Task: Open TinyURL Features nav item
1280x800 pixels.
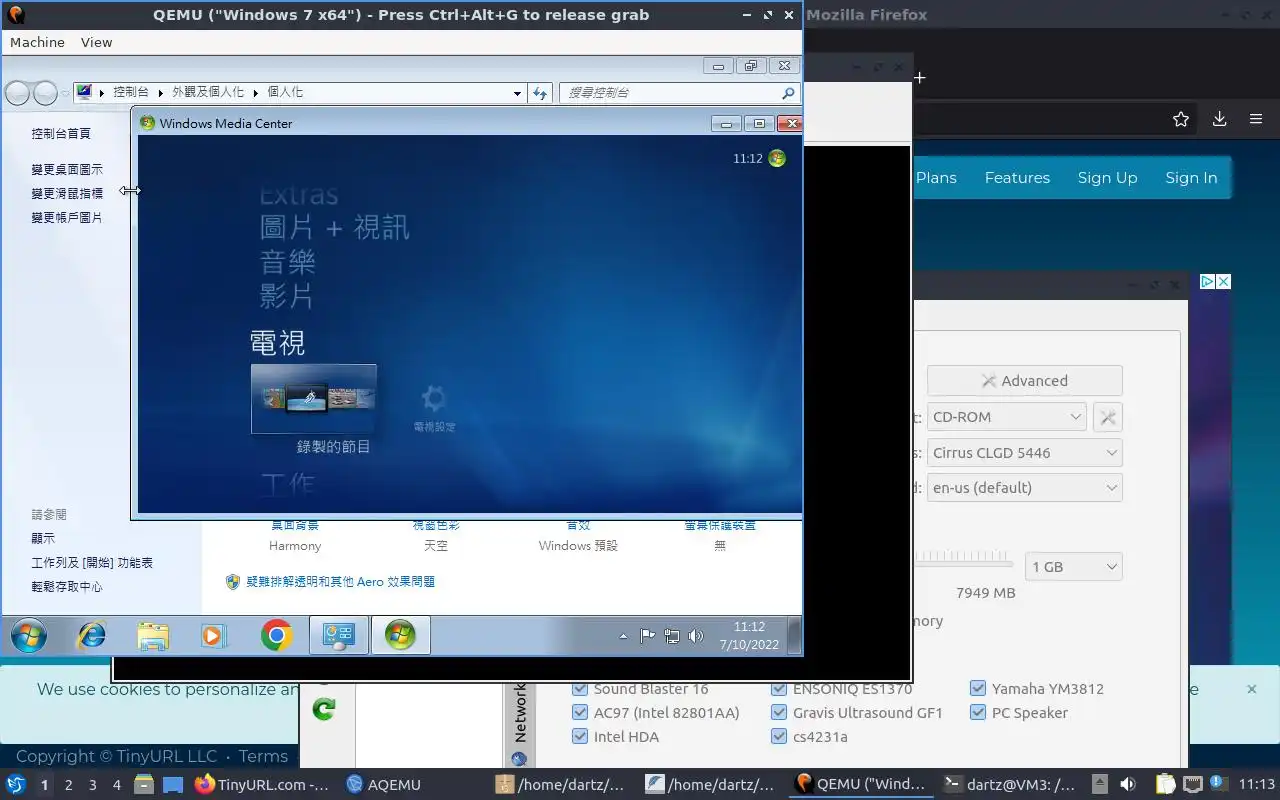Action: pyautogui.click(x=1017, y=177)
